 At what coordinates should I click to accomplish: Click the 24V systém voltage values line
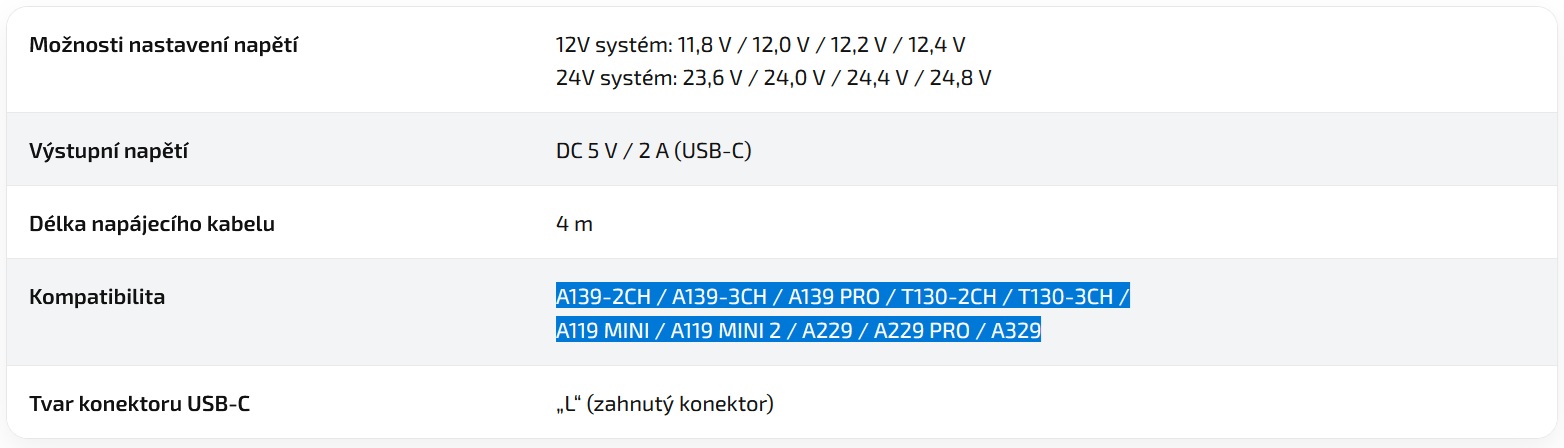coord(773,77)
